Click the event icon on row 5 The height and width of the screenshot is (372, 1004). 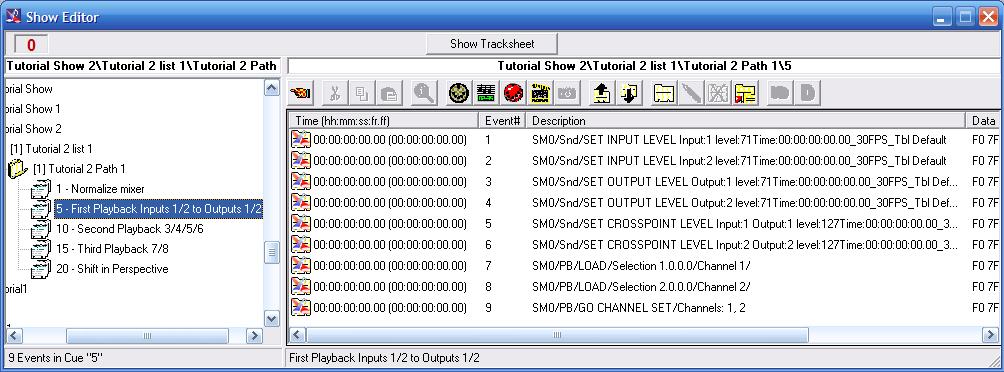301,223
